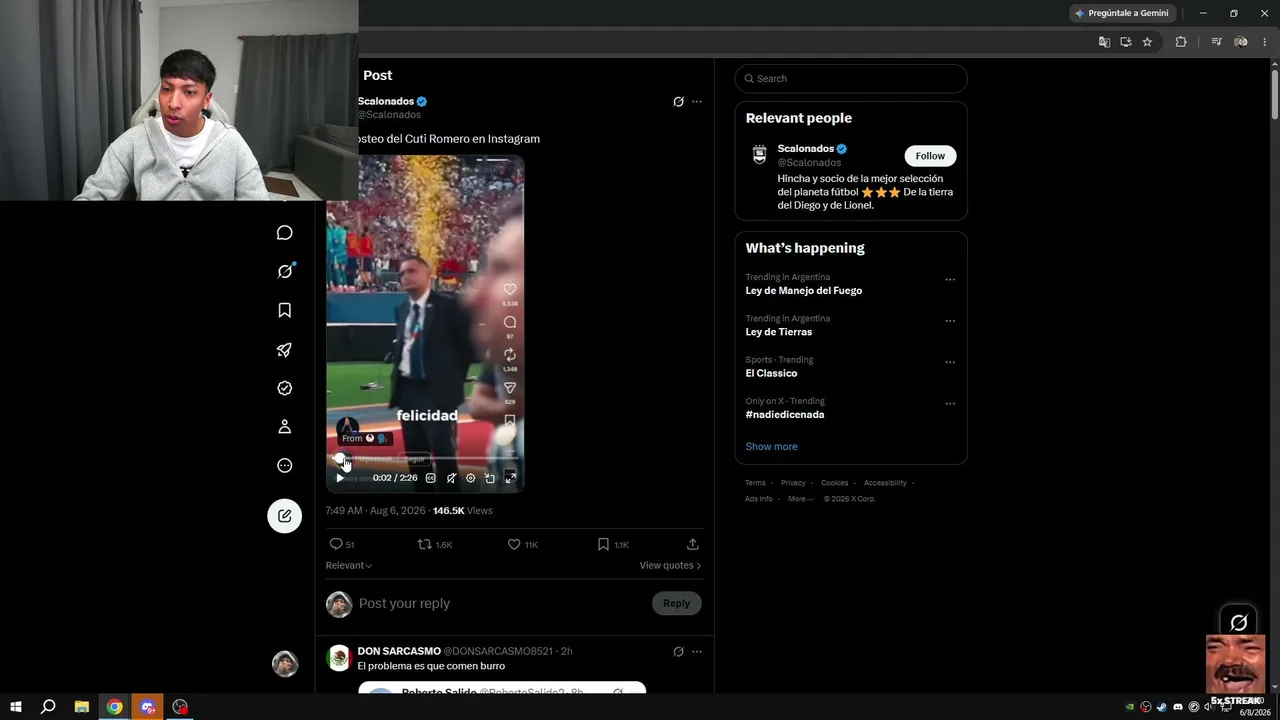The height and width of the screenshot is (720, 1280).
Task: Open the Privacy footer link
Action: point(793,483)
